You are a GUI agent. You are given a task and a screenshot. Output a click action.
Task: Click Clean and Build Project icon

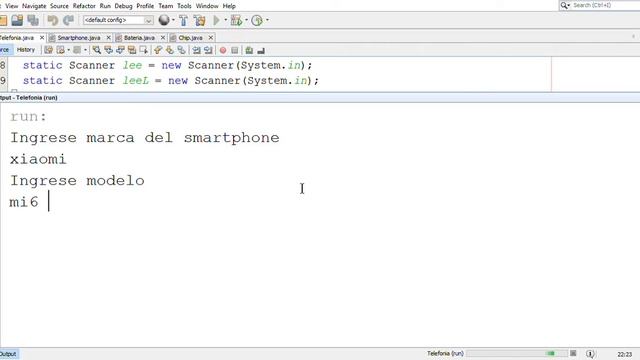pos(200,20)
